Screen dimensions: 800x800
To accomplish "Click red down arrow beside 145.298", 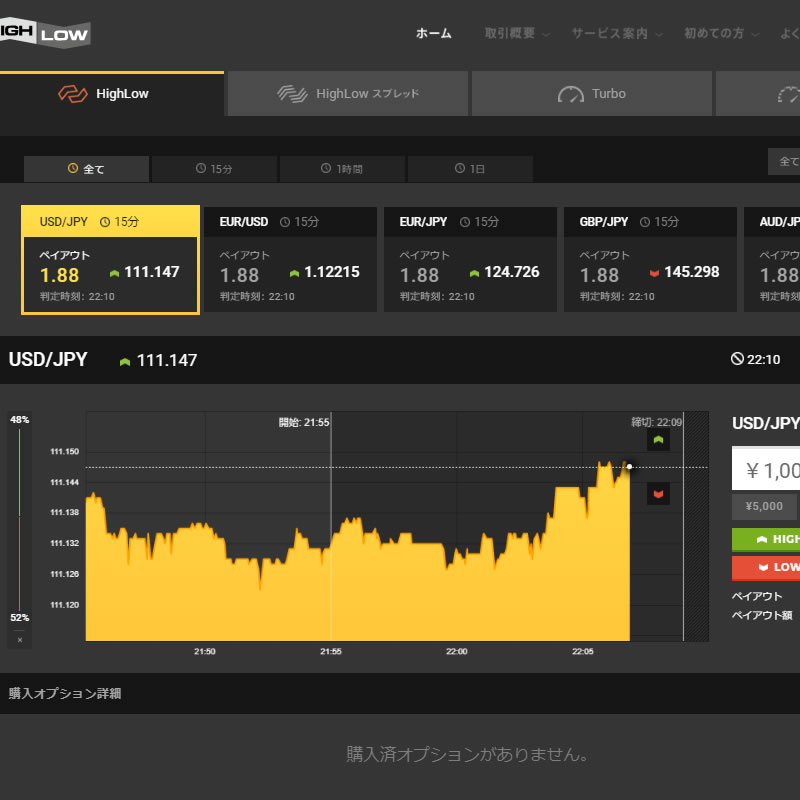I will (654, 273).
